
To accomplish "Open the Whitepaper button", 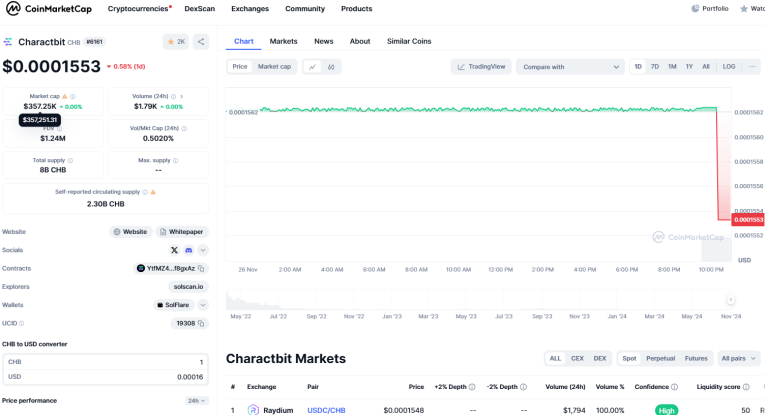I will coord(182,232).
